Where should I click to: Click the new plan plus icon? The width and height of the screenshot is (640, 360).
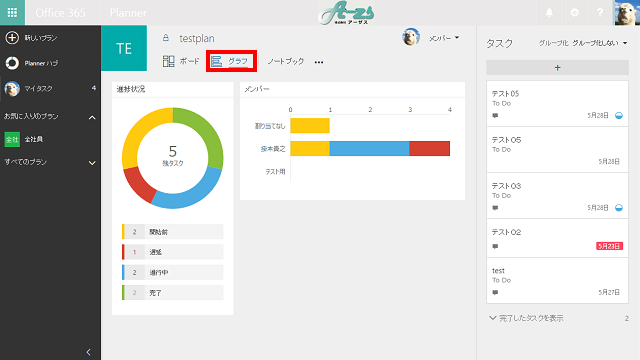coord(12,38)
